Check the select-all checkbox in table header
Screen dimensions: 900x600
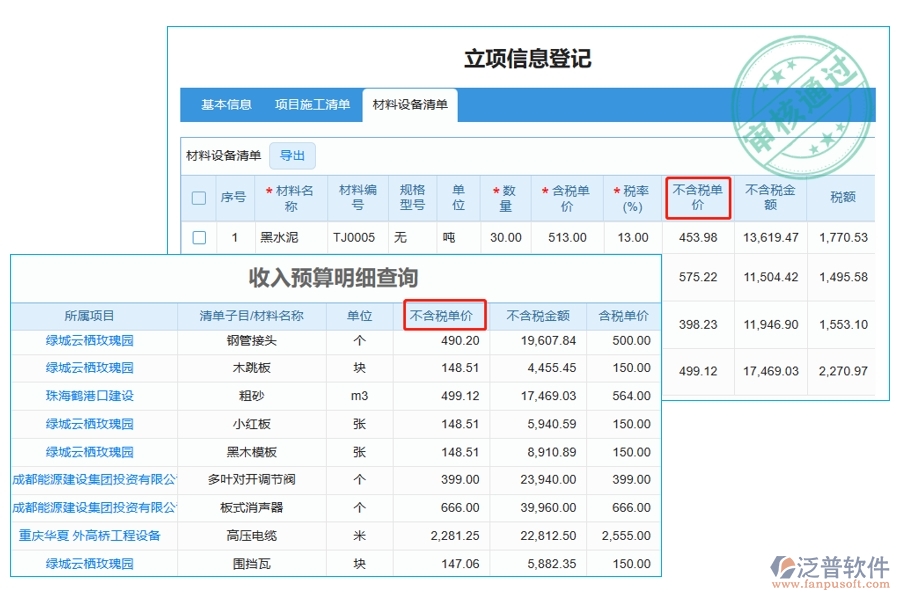pos(197,197)
